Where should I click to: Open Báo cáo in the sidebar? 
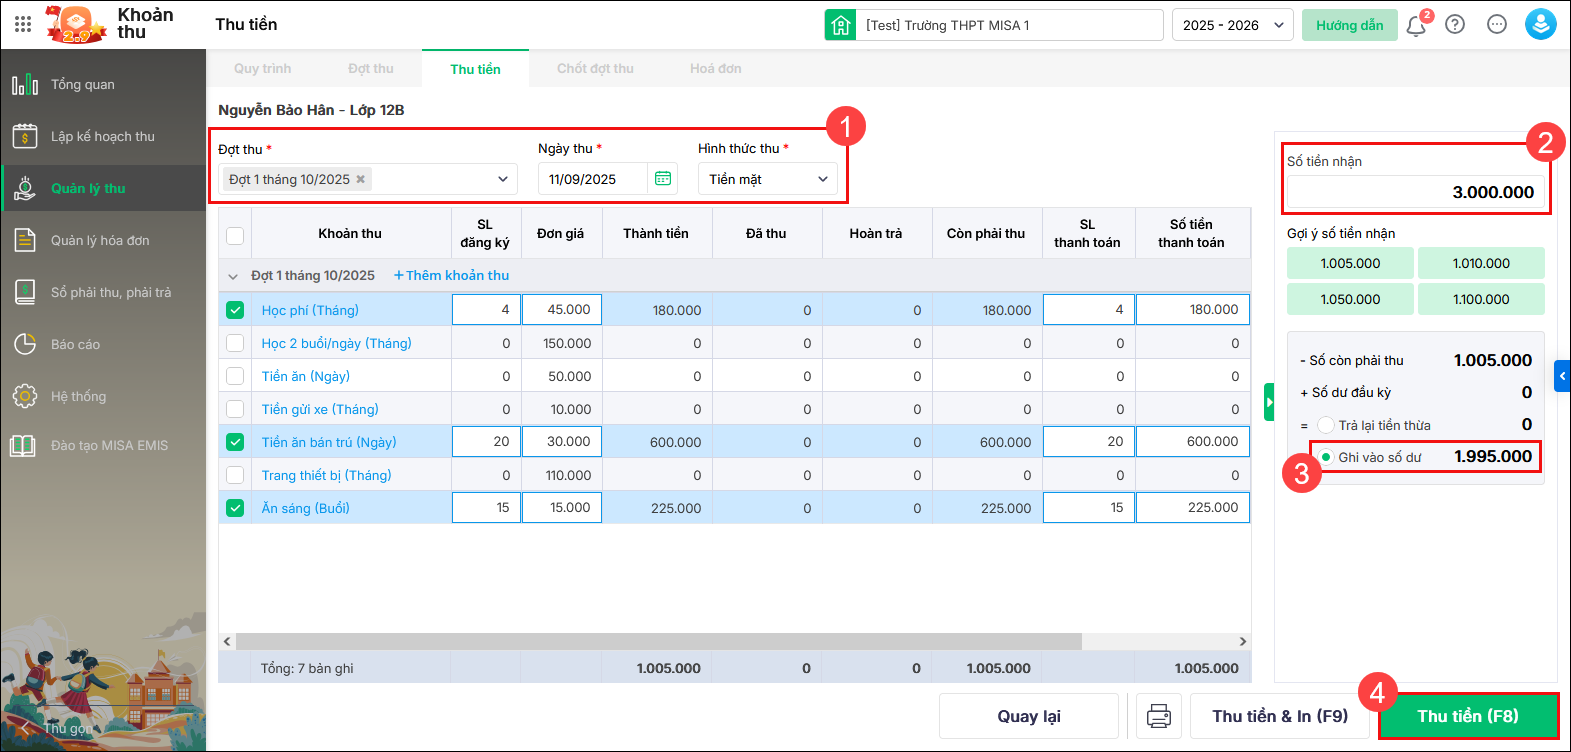click(x=76, y=344)
